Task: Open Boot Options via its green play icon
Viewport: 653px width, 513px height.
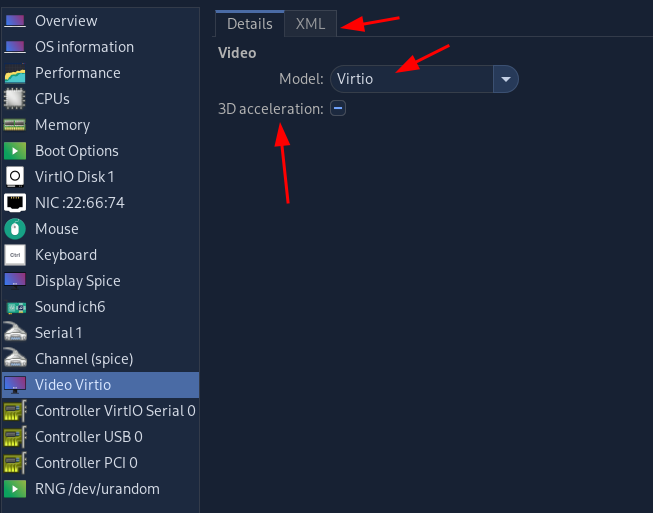Action: pos(15,151)
